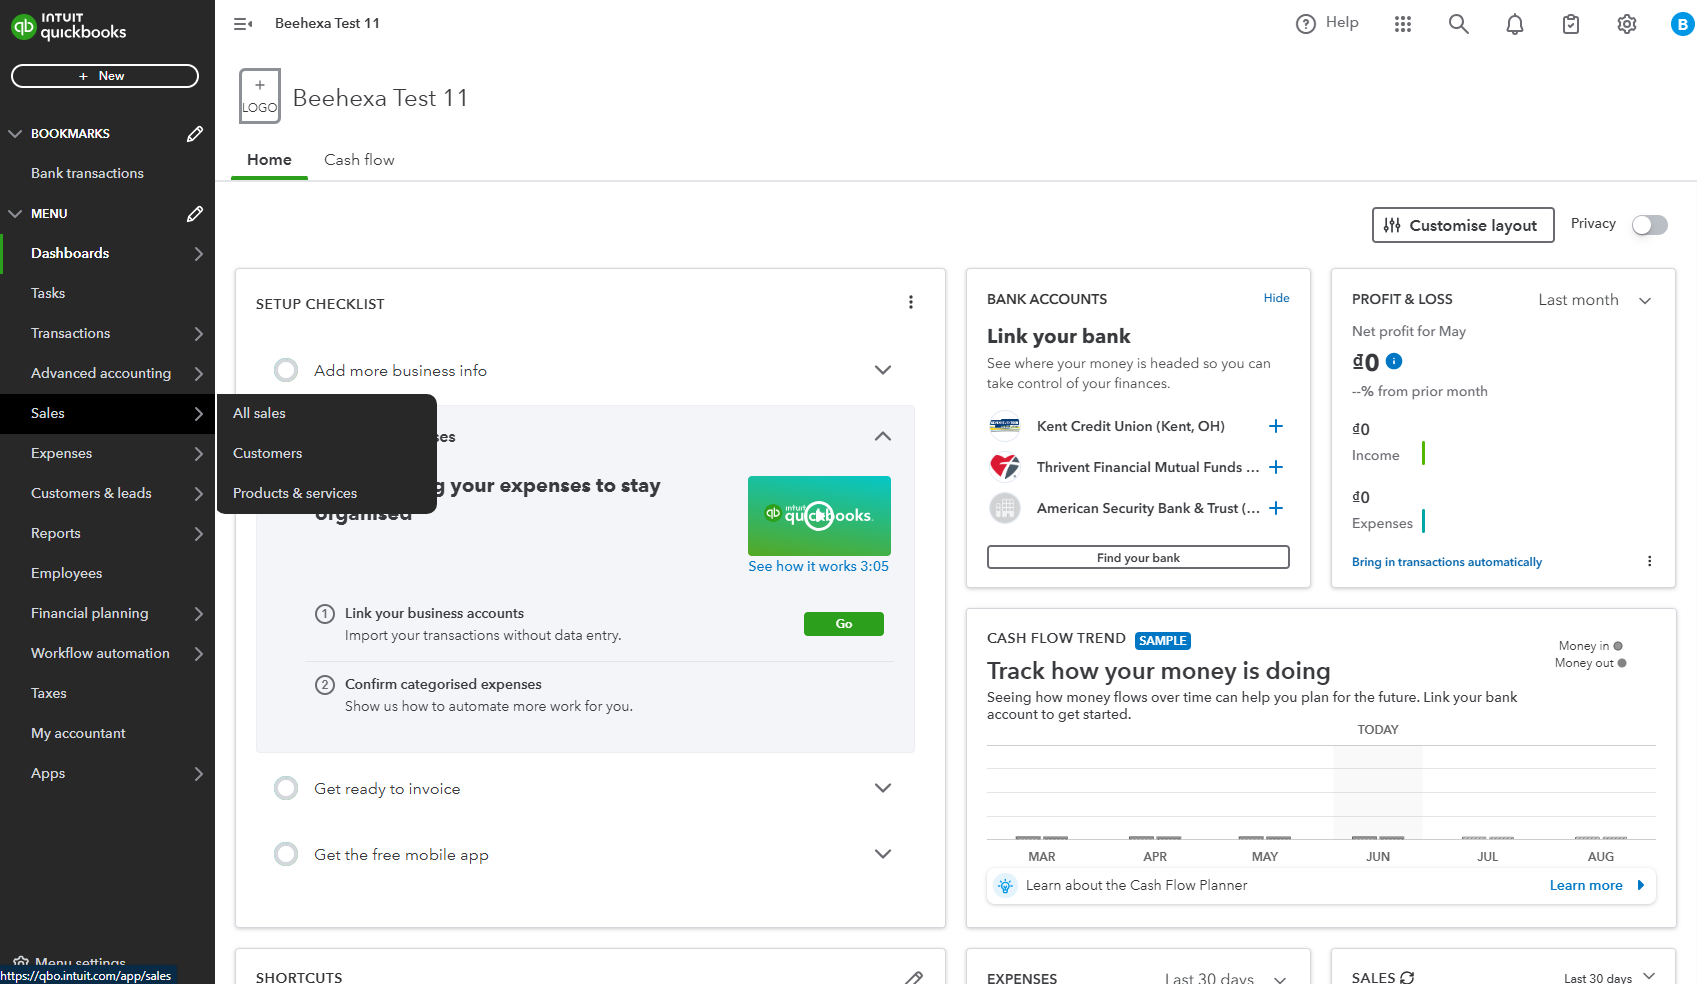Click the LOGO upload placeholder

point(259,95)
